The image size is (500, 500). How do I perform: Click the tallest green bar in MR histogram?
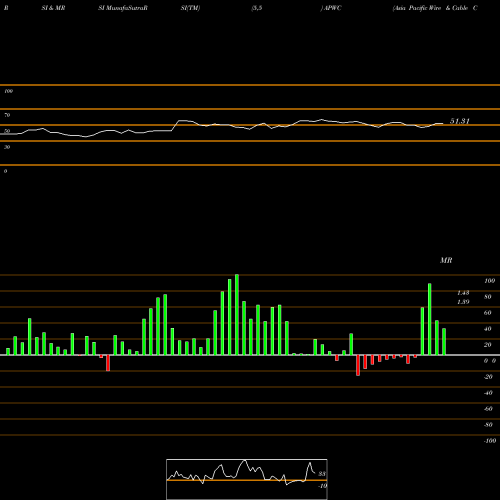pyautogui.click(x=237, y=315)
